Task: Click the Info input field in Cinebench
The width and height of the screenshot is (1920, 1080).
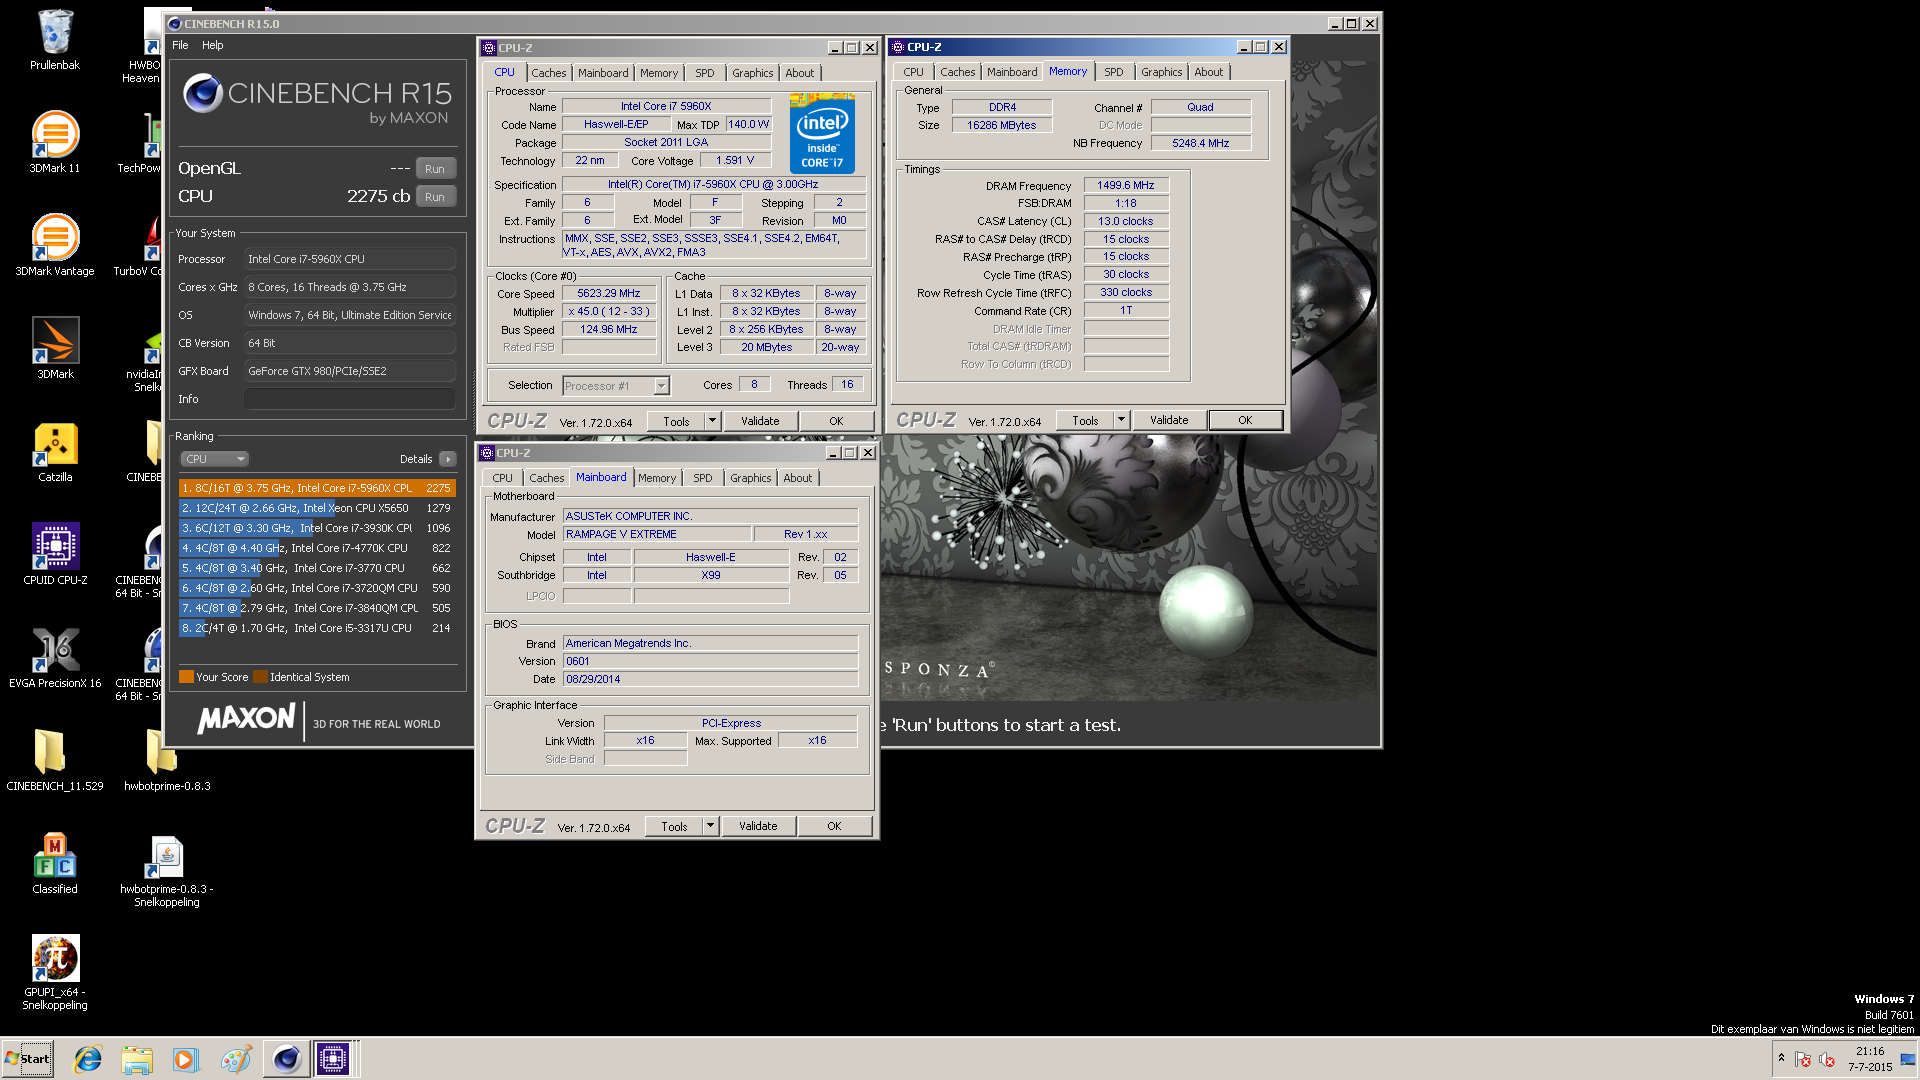Action: tap(350, 399)
